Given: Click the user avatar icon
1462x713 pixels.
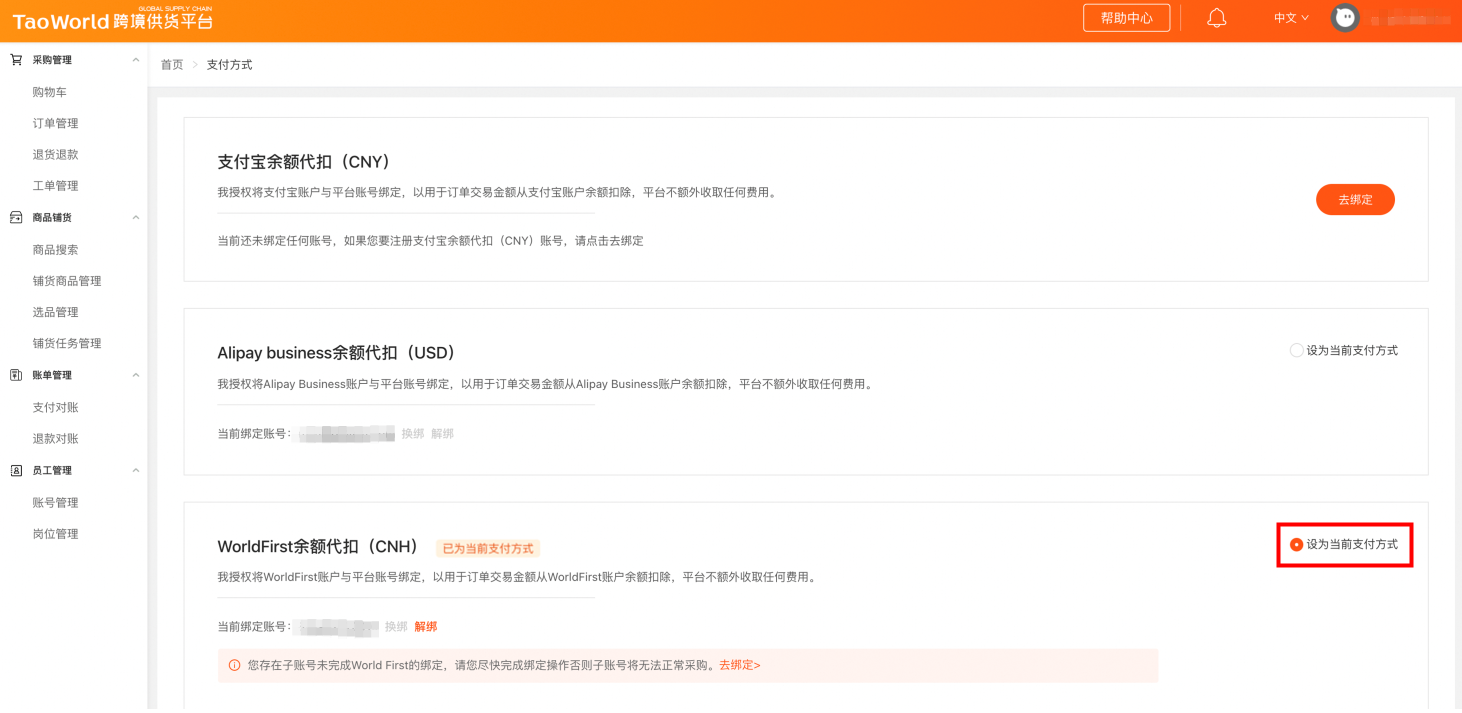Looking at the screenshot, I should point(1344,17).
